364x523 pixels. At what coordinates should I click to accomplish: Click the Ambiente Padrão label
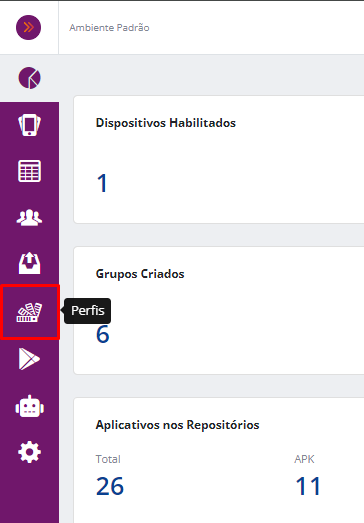[x=109, y=28]
